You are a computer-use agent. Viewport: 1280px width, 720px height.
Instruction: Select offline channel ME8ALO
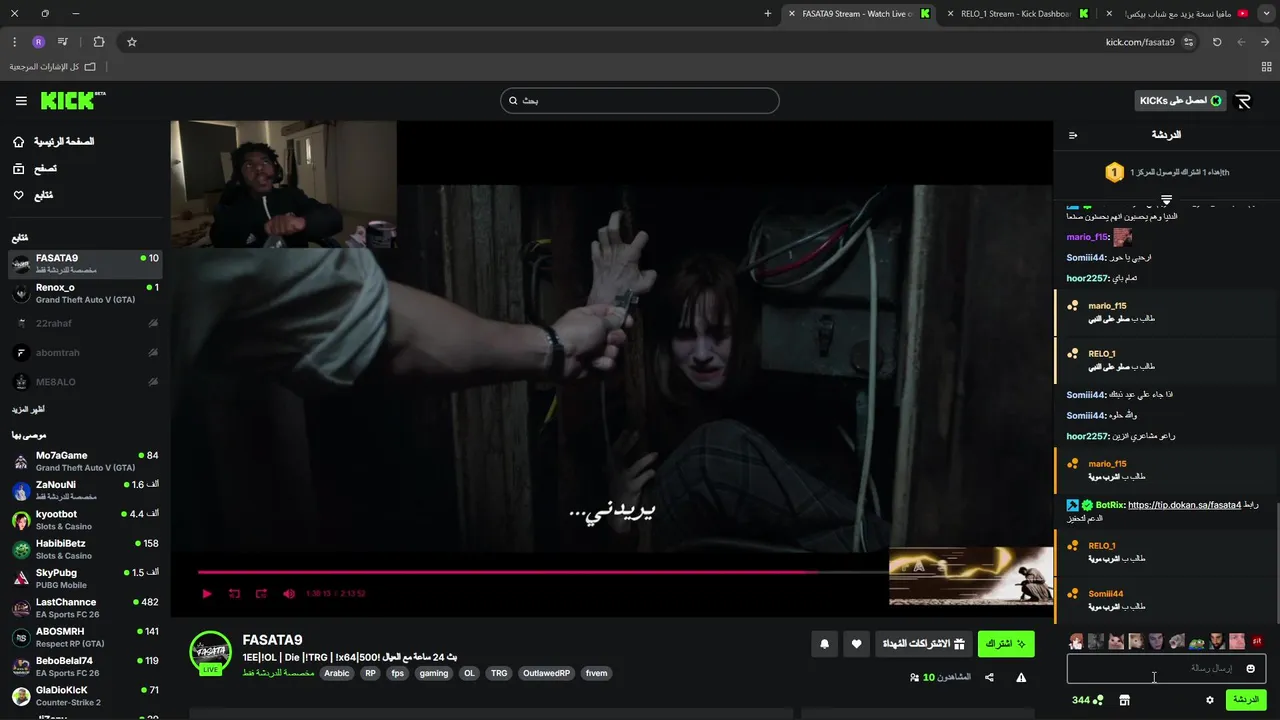point(85,382)
